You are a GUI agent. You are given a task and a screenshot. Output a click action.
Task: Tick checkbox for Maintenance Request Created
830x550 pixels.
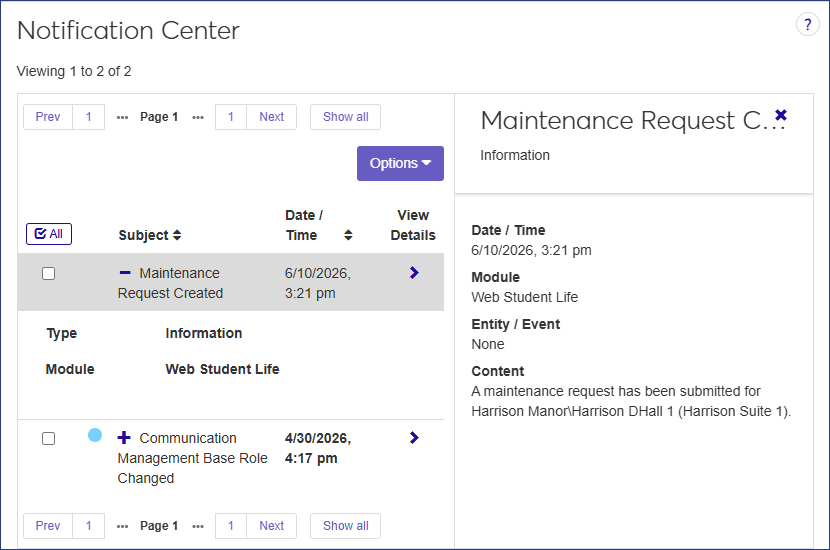(x=49, y=274)
